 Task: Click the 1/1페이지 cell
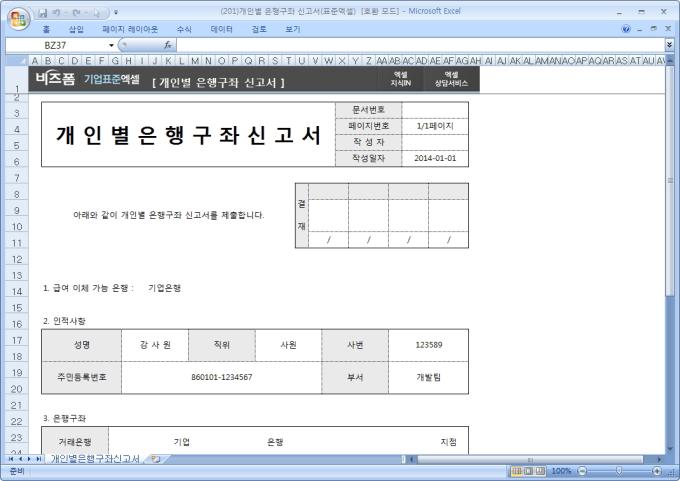435,126
